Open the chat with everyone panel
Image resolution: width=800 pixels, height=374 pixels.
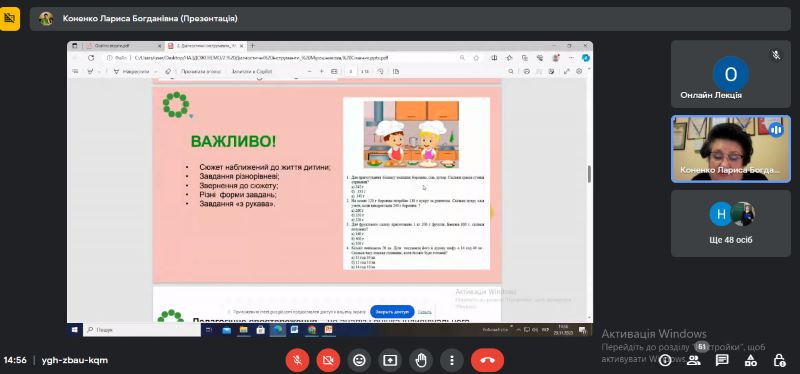722,361
